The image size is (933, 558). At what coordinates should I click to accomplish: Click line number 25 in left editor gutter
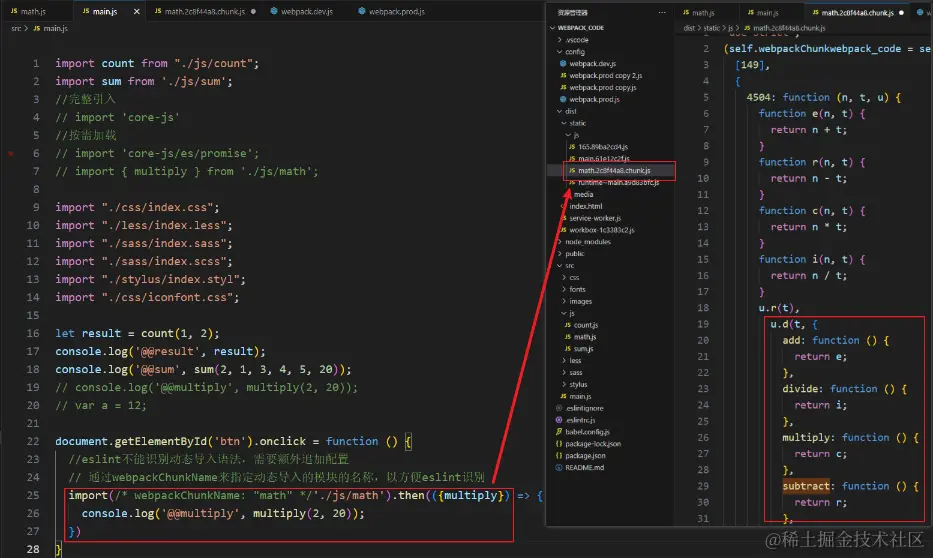(x=33, y=496)
